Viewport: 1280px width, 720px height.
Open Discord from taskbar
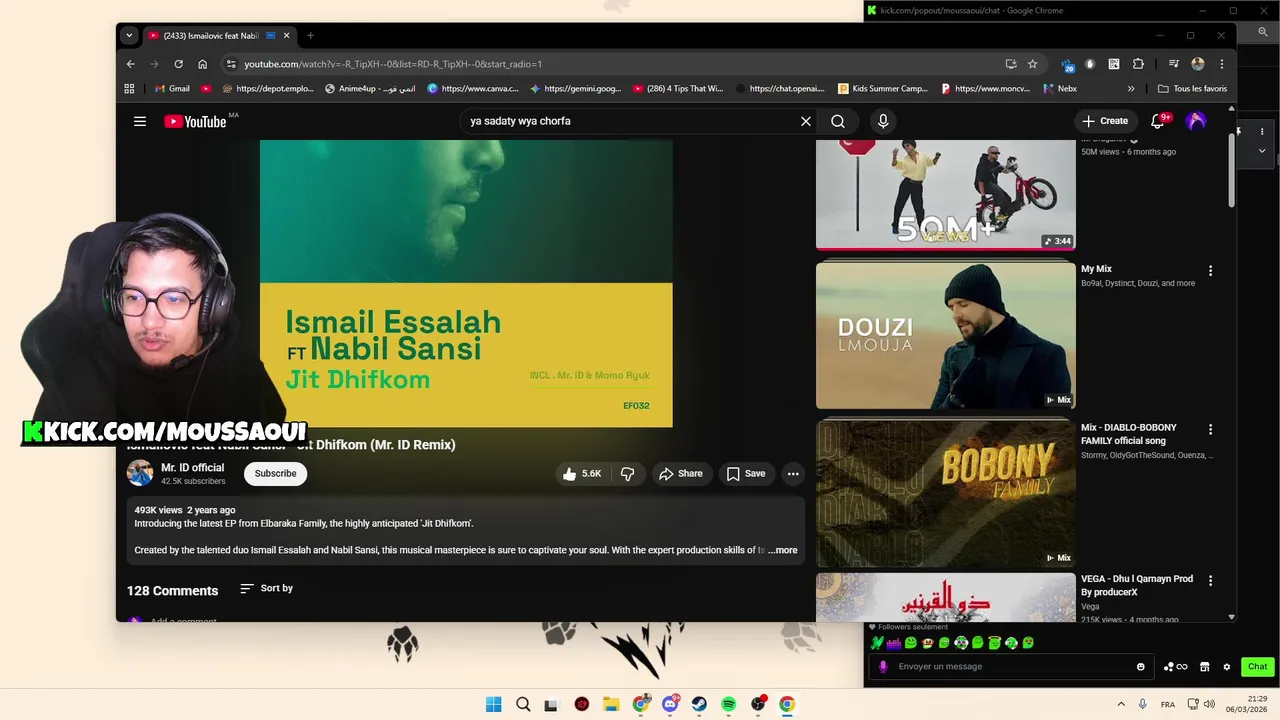click(x=670, y=704)
